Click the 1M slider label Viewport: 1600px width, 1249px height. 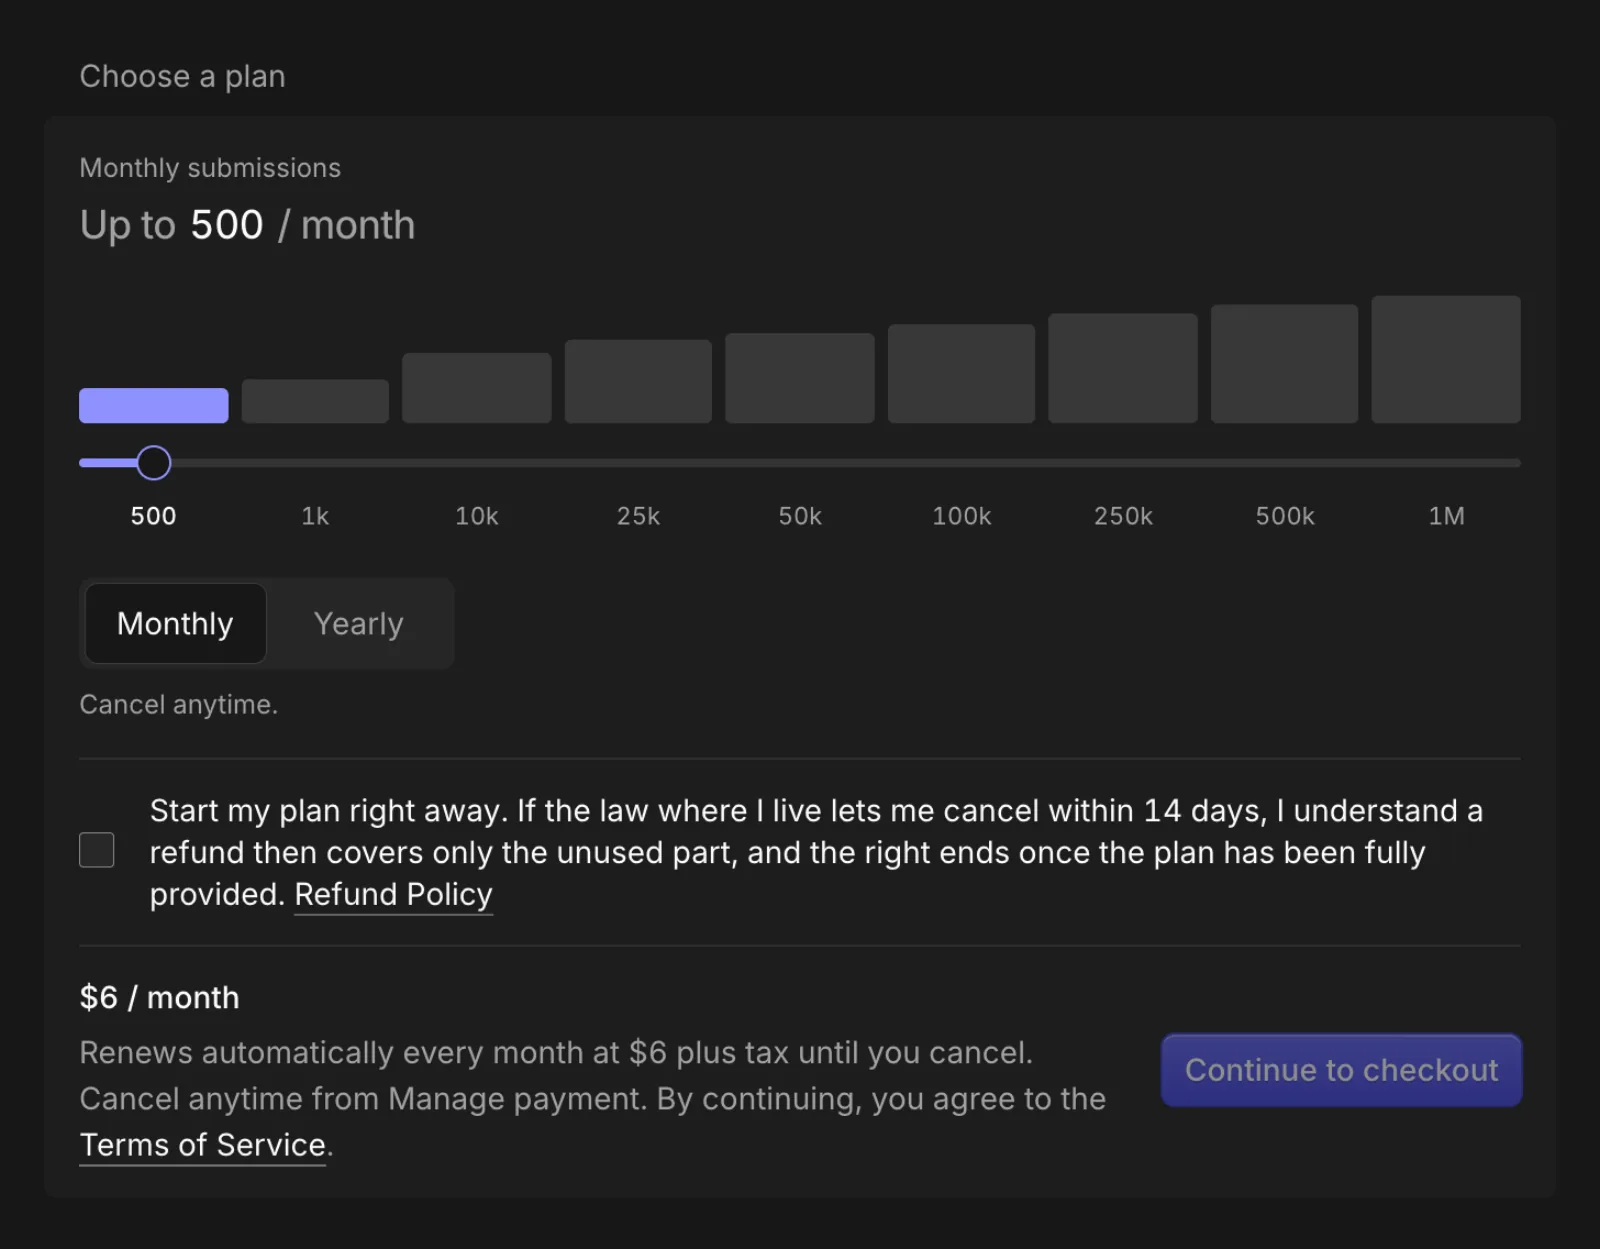[x=1446, y=516]
